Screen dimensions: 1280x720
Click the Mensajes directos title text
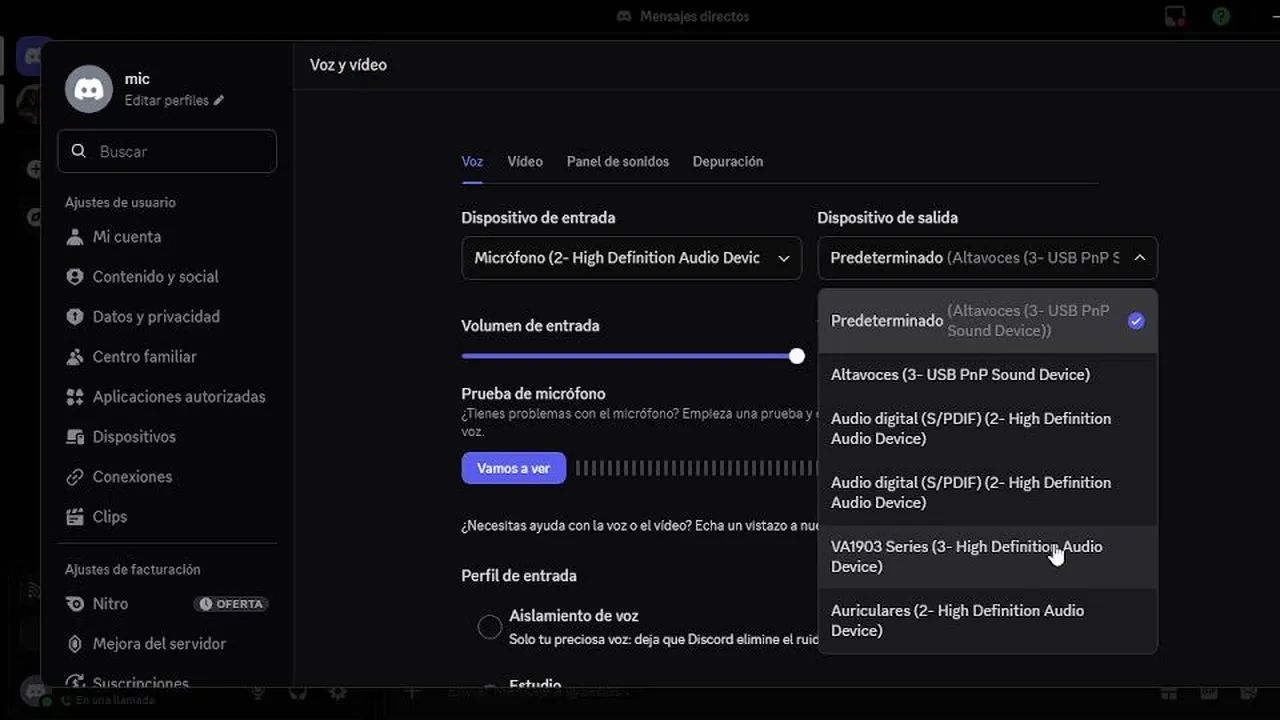pyautogui.click(x=694, y=16)
